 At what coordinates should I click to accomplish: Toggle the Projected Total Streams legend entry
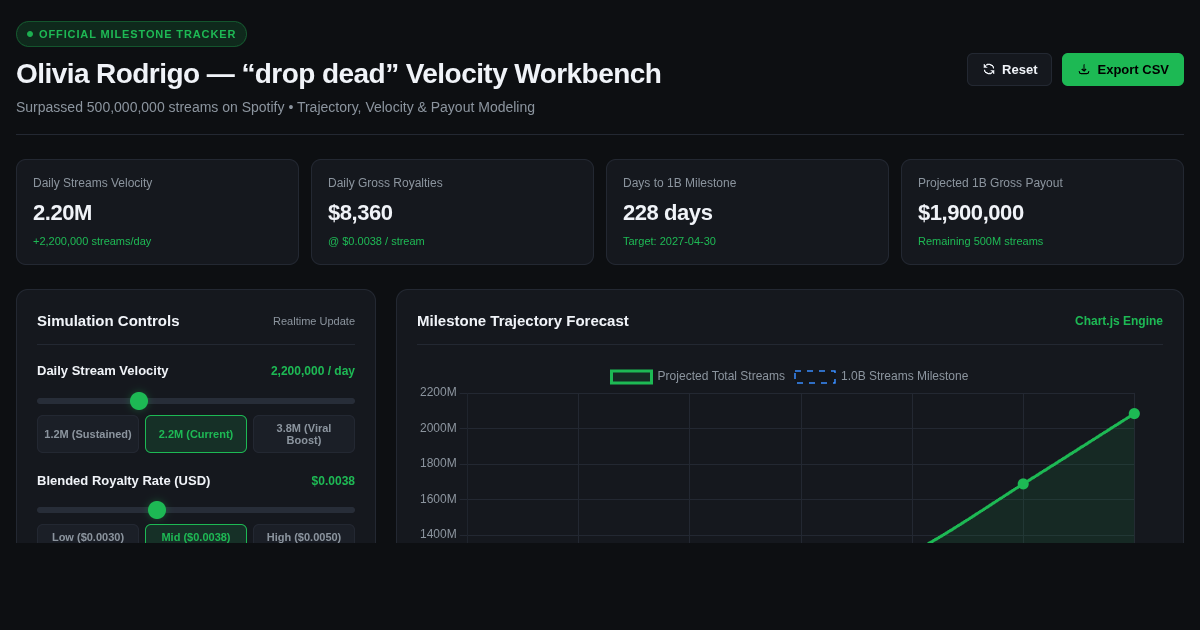(x=698, y=376)
